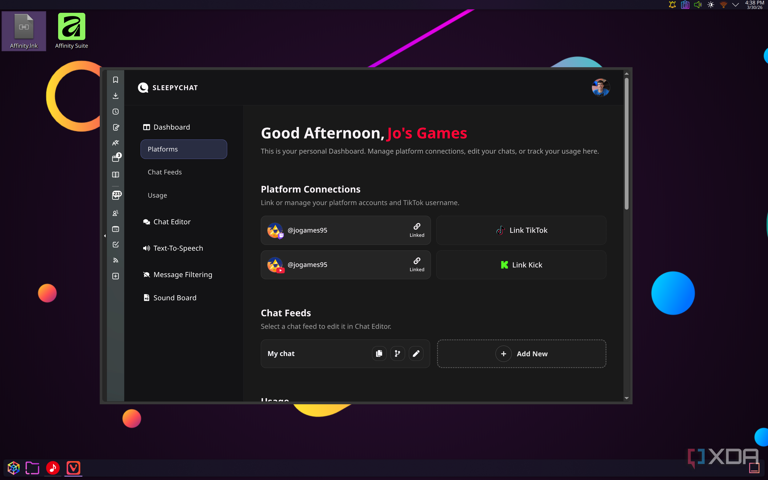The image size is (768, 480).
Task: Open the Affinity.lnk desktop shortcut
Action: coord(24,31)
